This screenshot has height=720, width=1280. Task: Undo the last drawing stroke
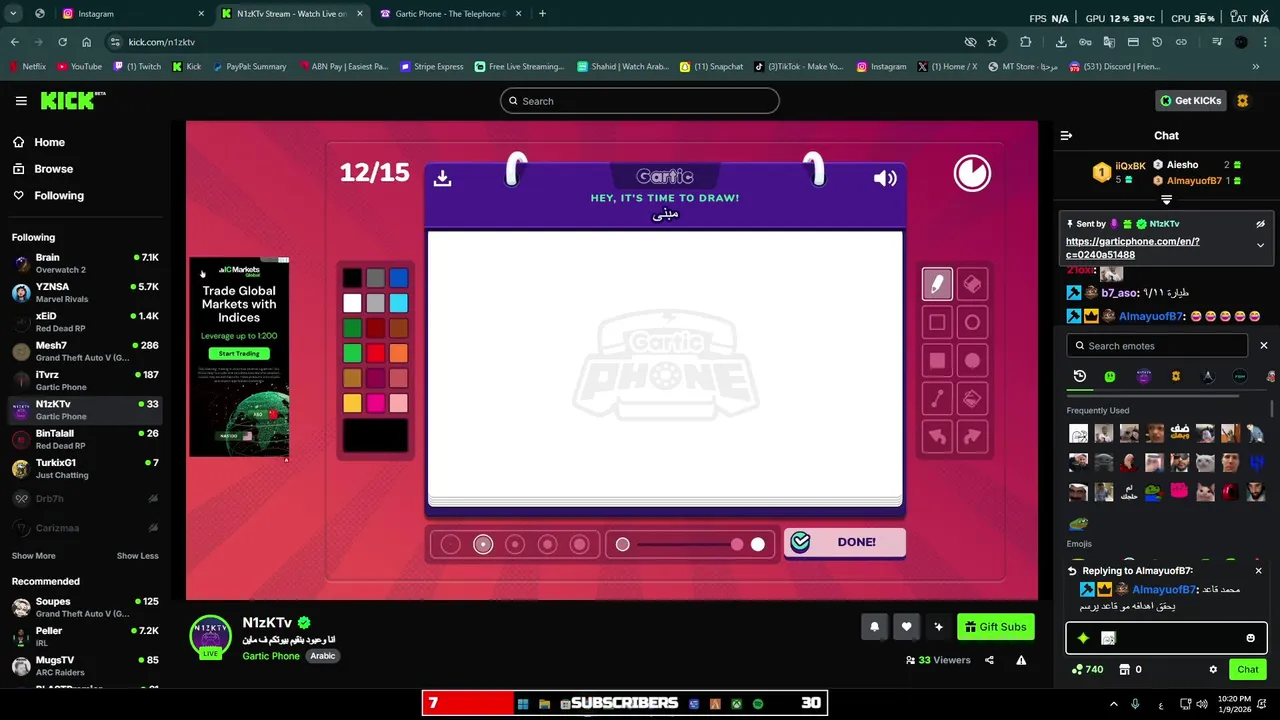pyautogui.click(x=937, y=436)
